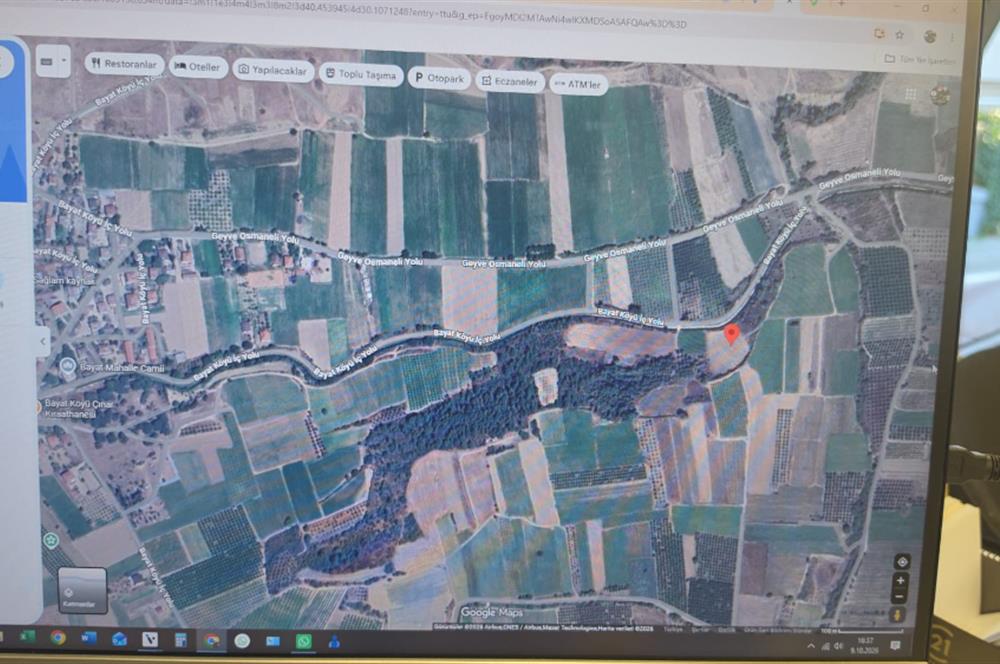Open the Chrome profile avatar
1000x664 pixels.
coord(930,36)
